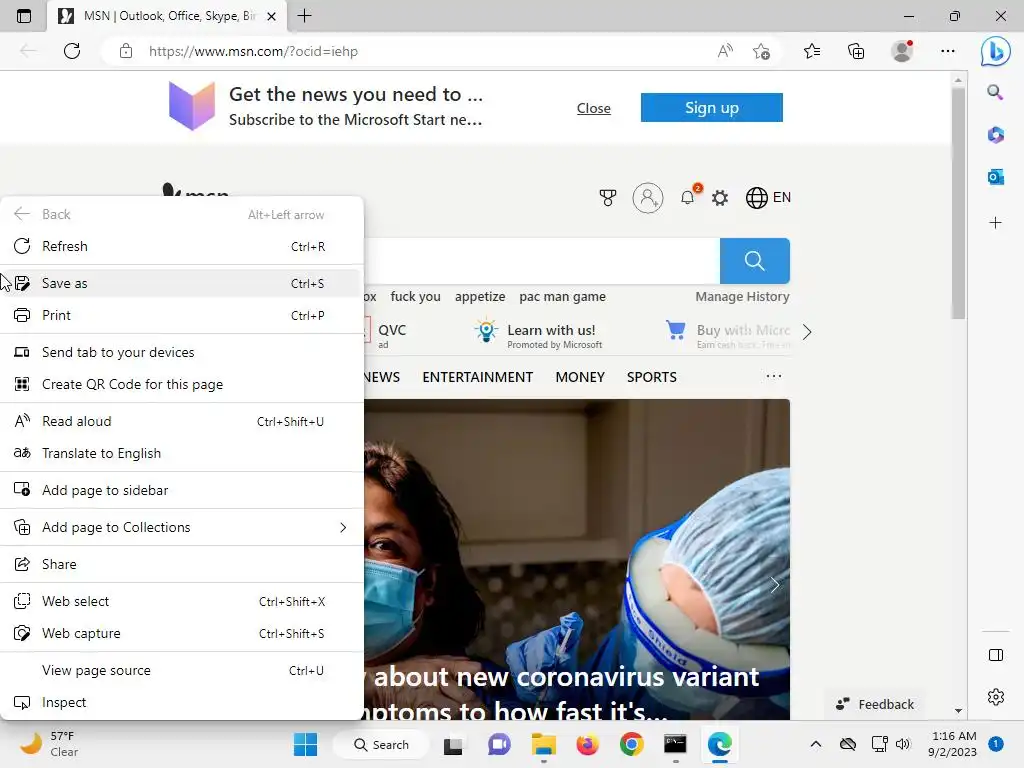Open the Collections toolbar icon
This screenshot has width=1024, height=768.
pyautogui.click(x=856, y=51)
